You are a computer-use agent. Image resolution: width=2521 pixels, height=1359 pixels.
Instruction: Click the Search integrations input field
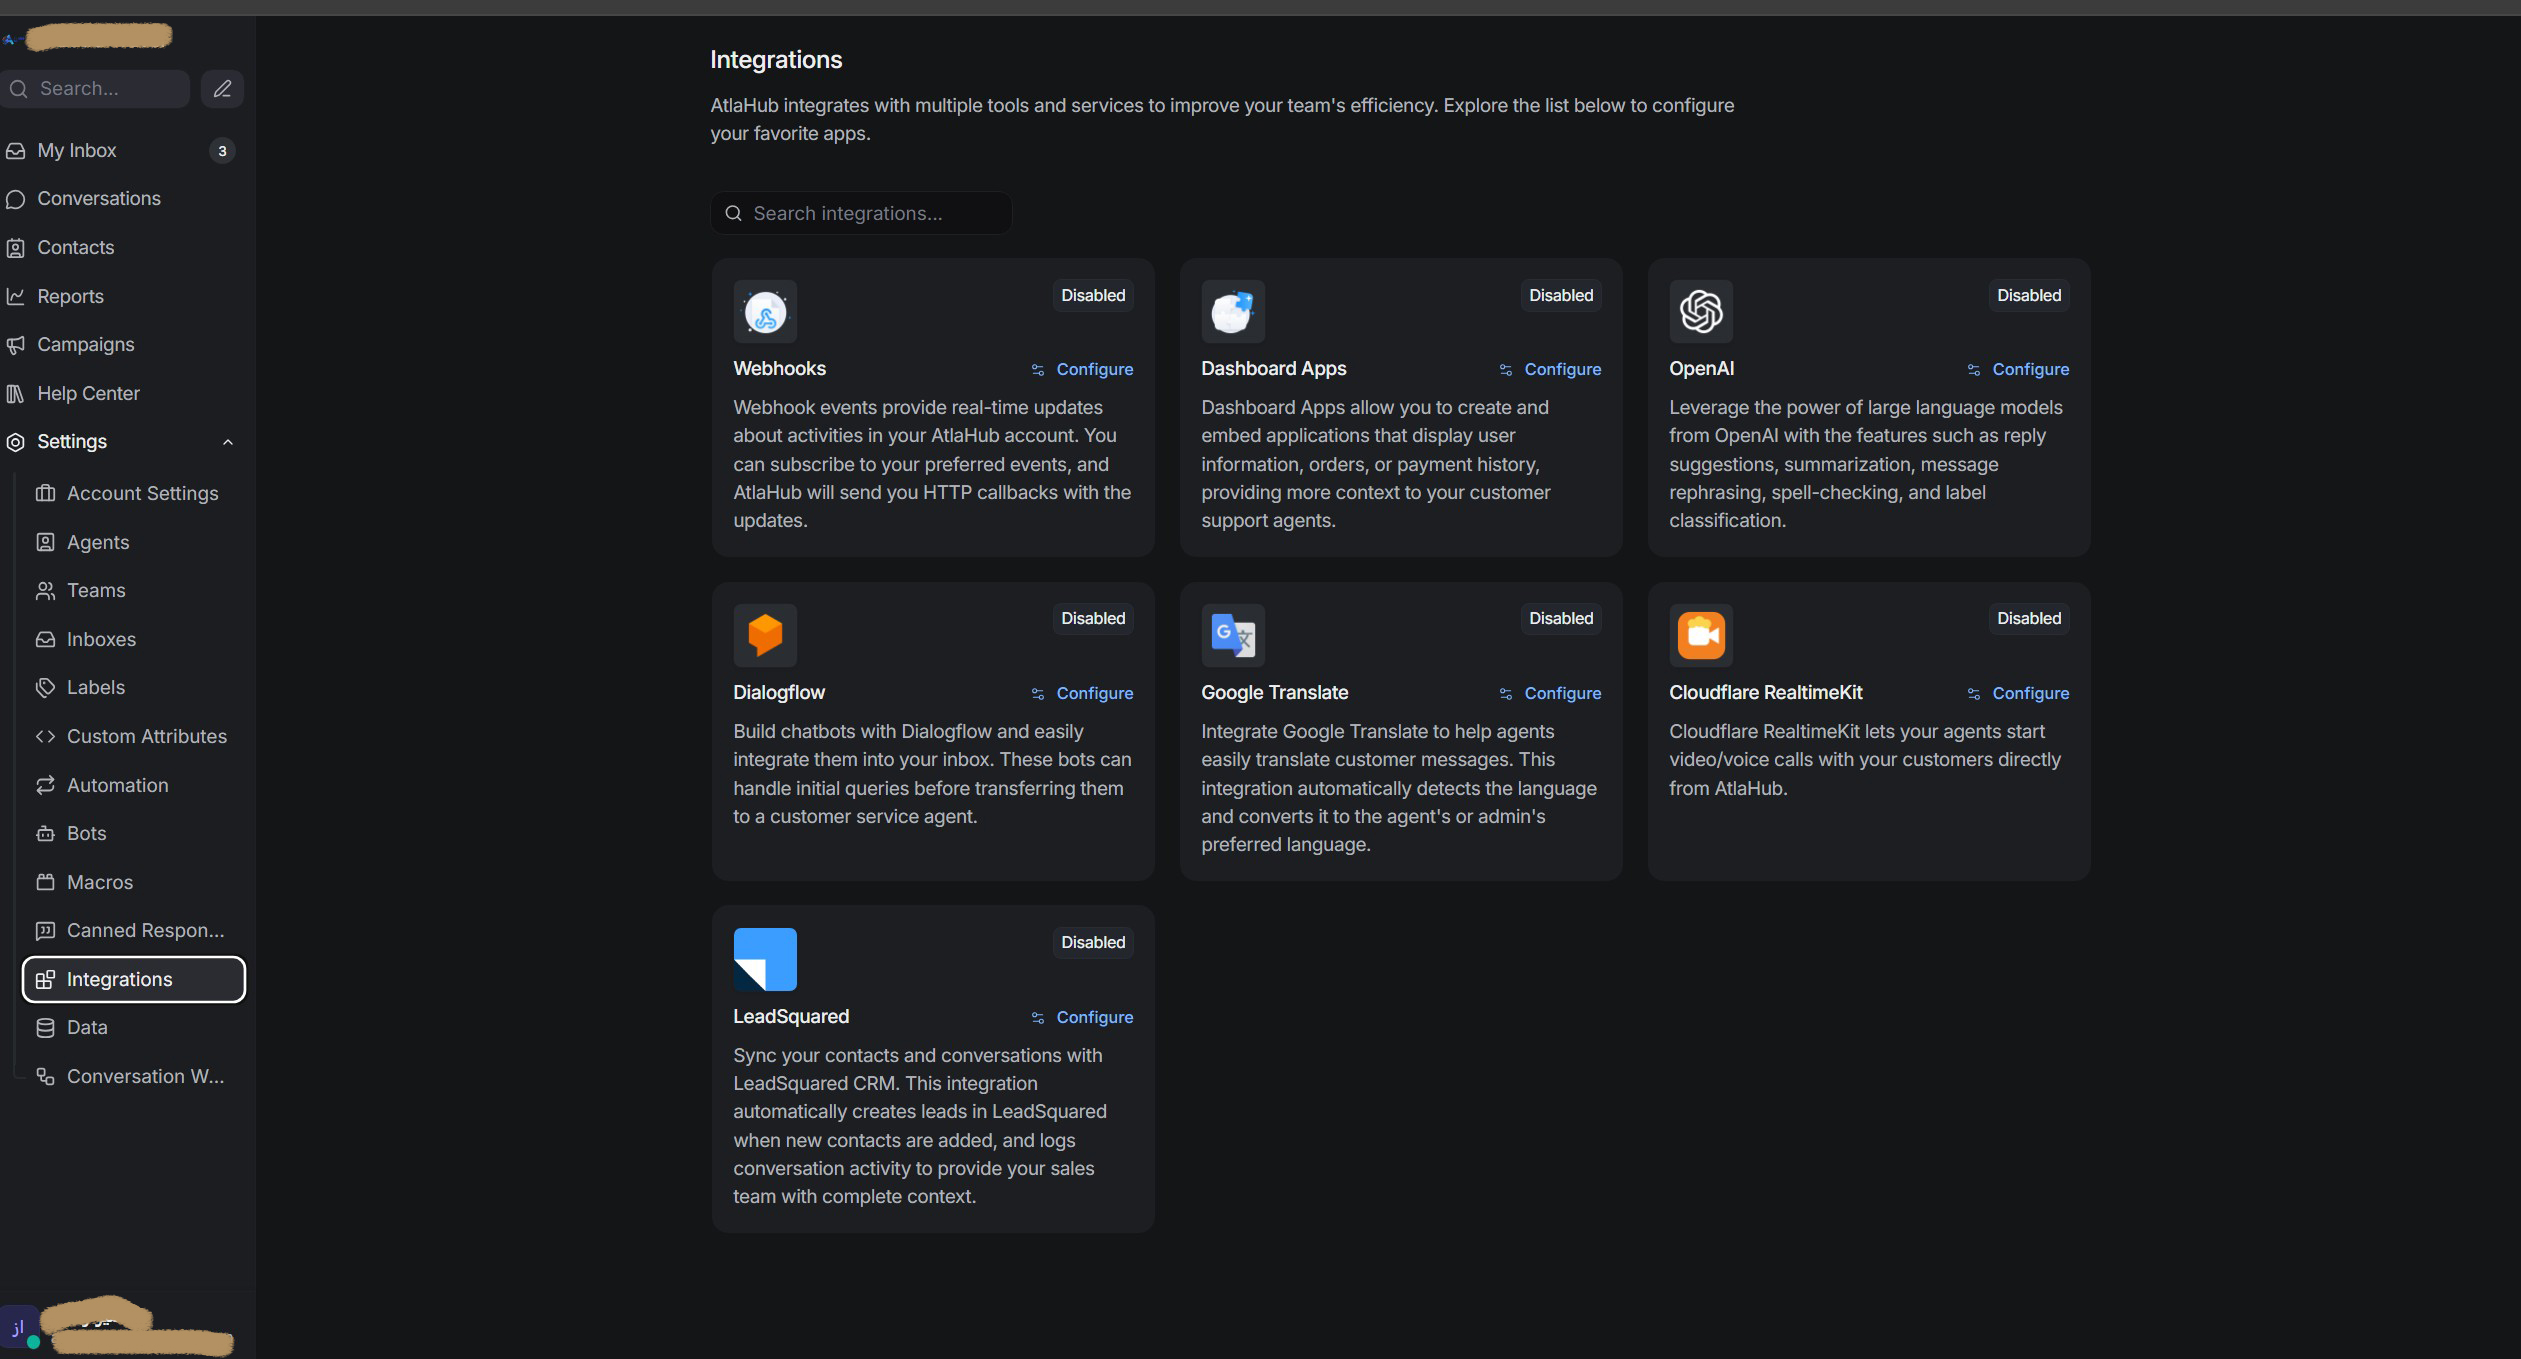click(x=861, y=213)
